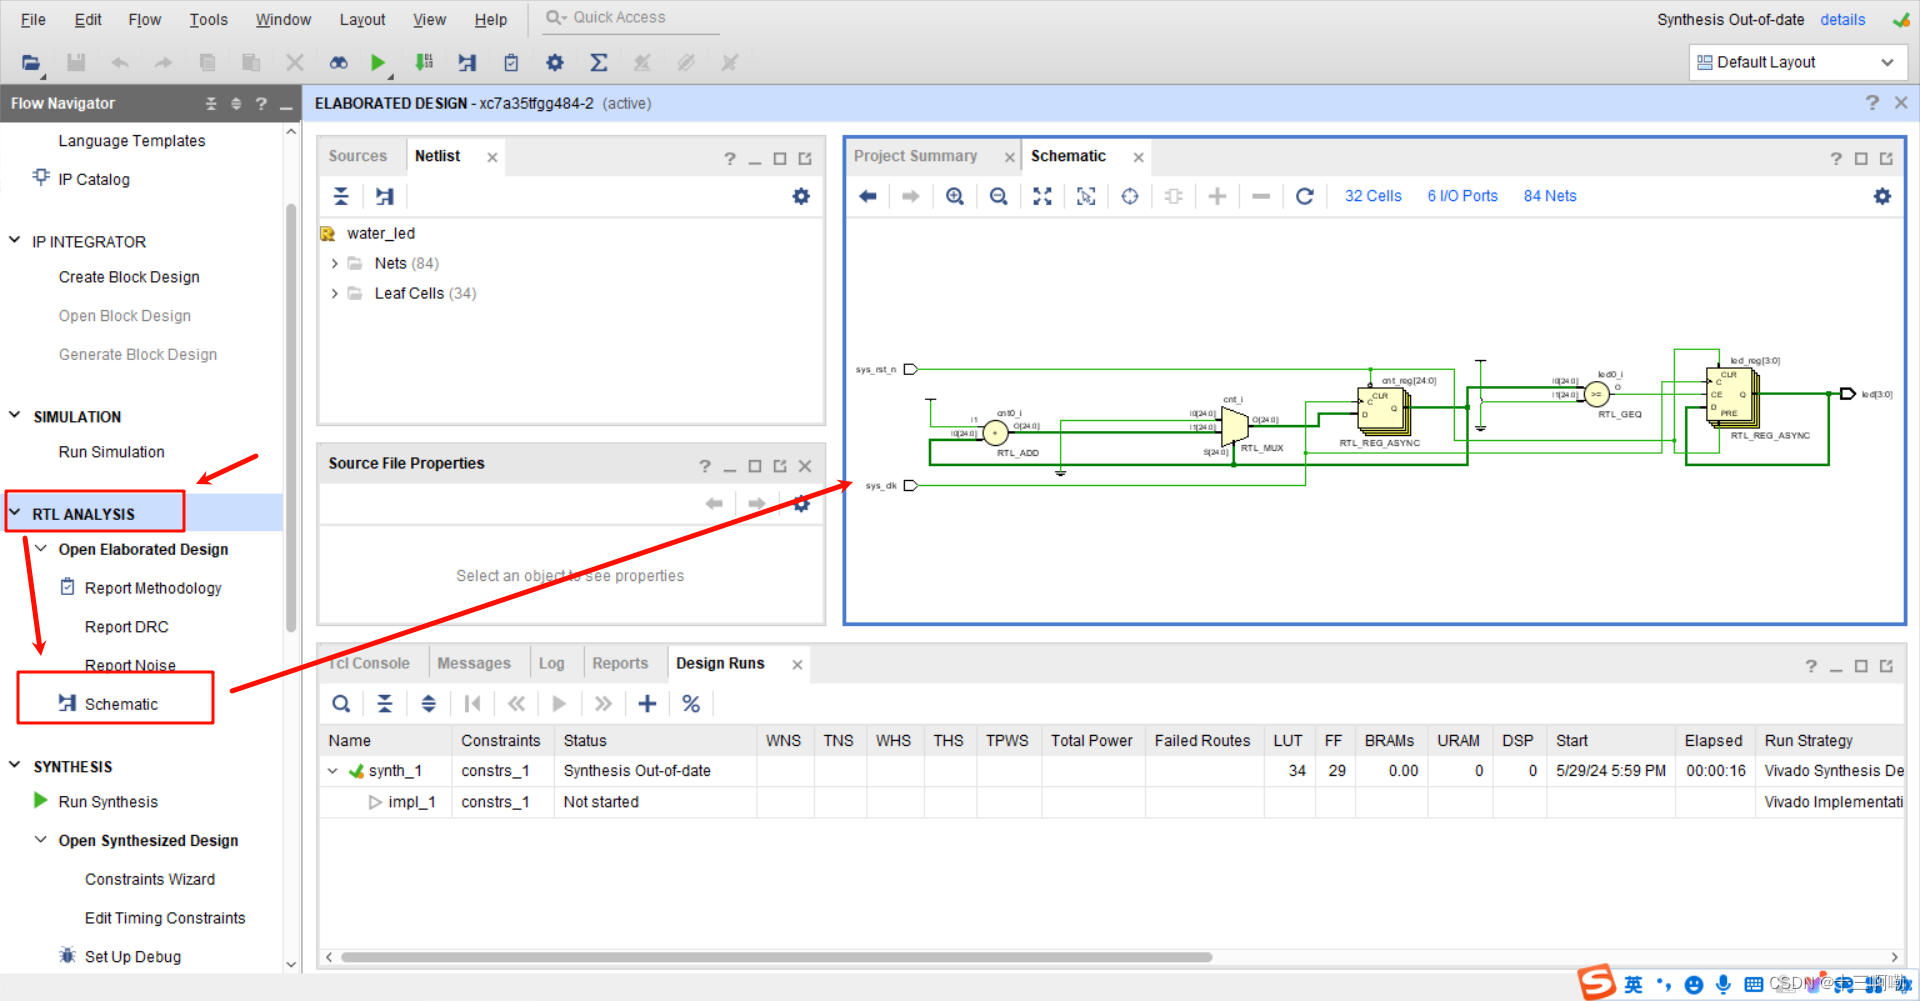This screenshot has width=1920, height=1001.
Task: Select the water_led netlist root
Action: pos(380,233)
